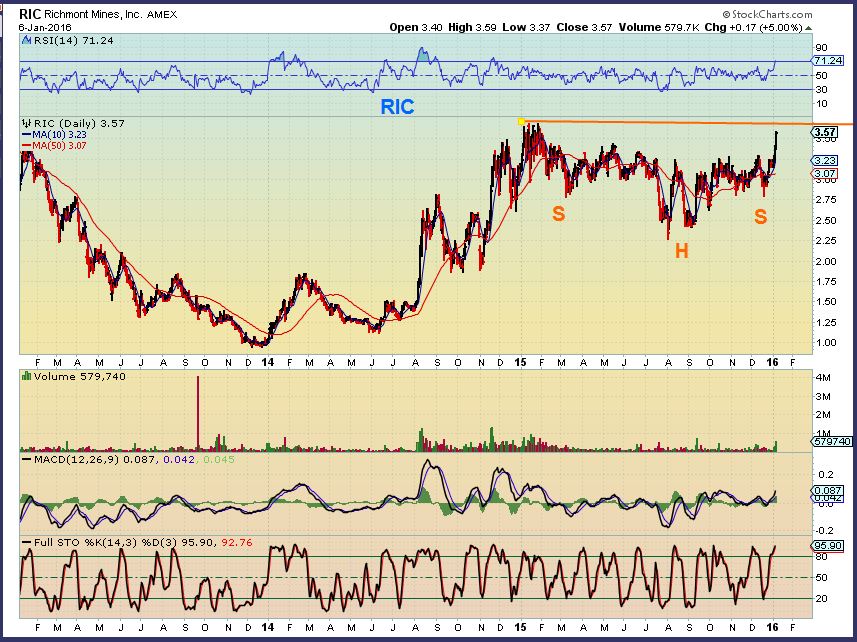The image size is (857, 642).
Task: Click the right-shoulder S annotation near December 2015
Action: click(x=760, y=216)
